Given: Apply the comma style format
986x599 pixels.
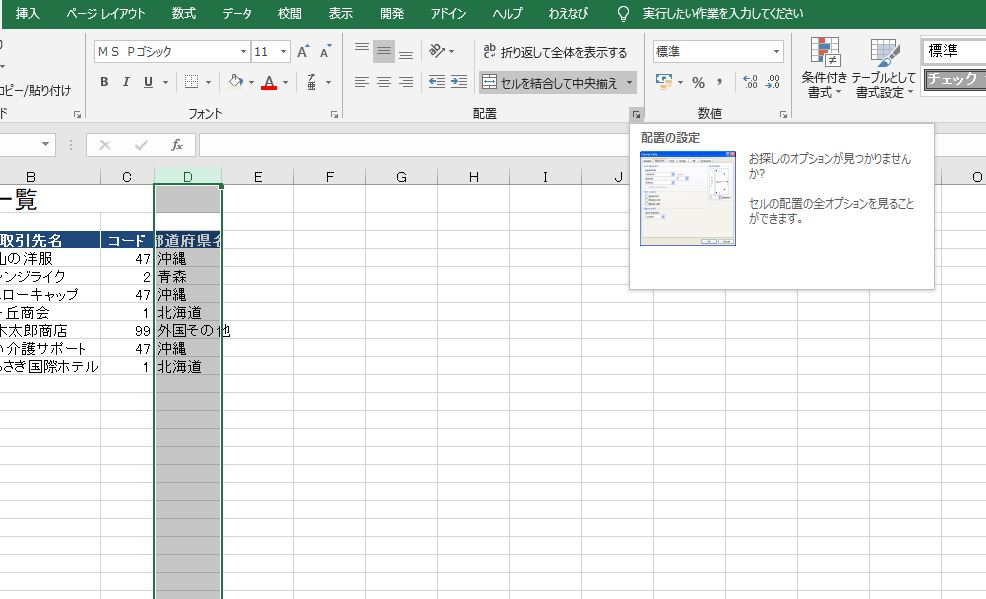Looking at the screenshot, I should click(718, 80).
